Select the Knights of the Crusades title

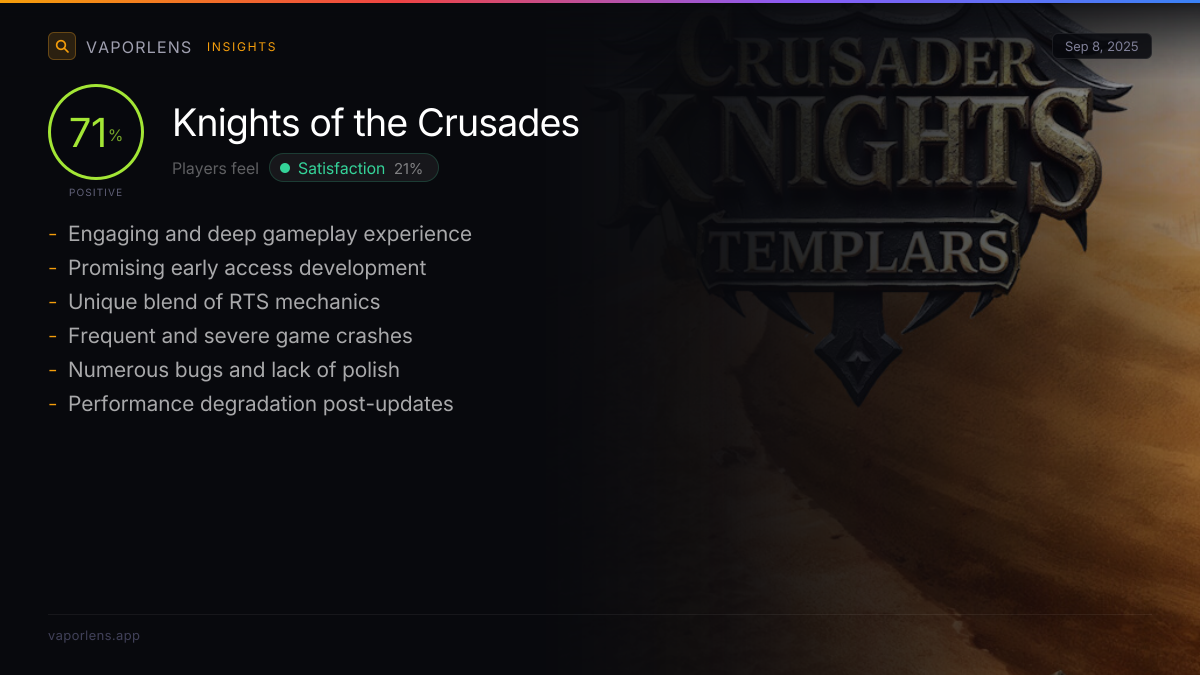[x=375, y=123]
